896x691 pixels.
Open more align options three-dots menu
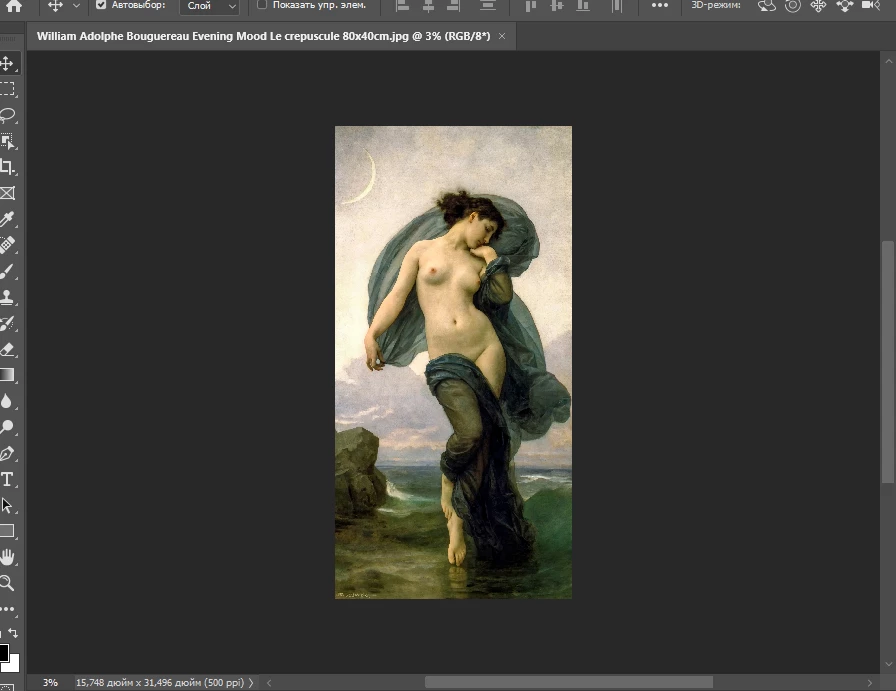tap(660, 5)
